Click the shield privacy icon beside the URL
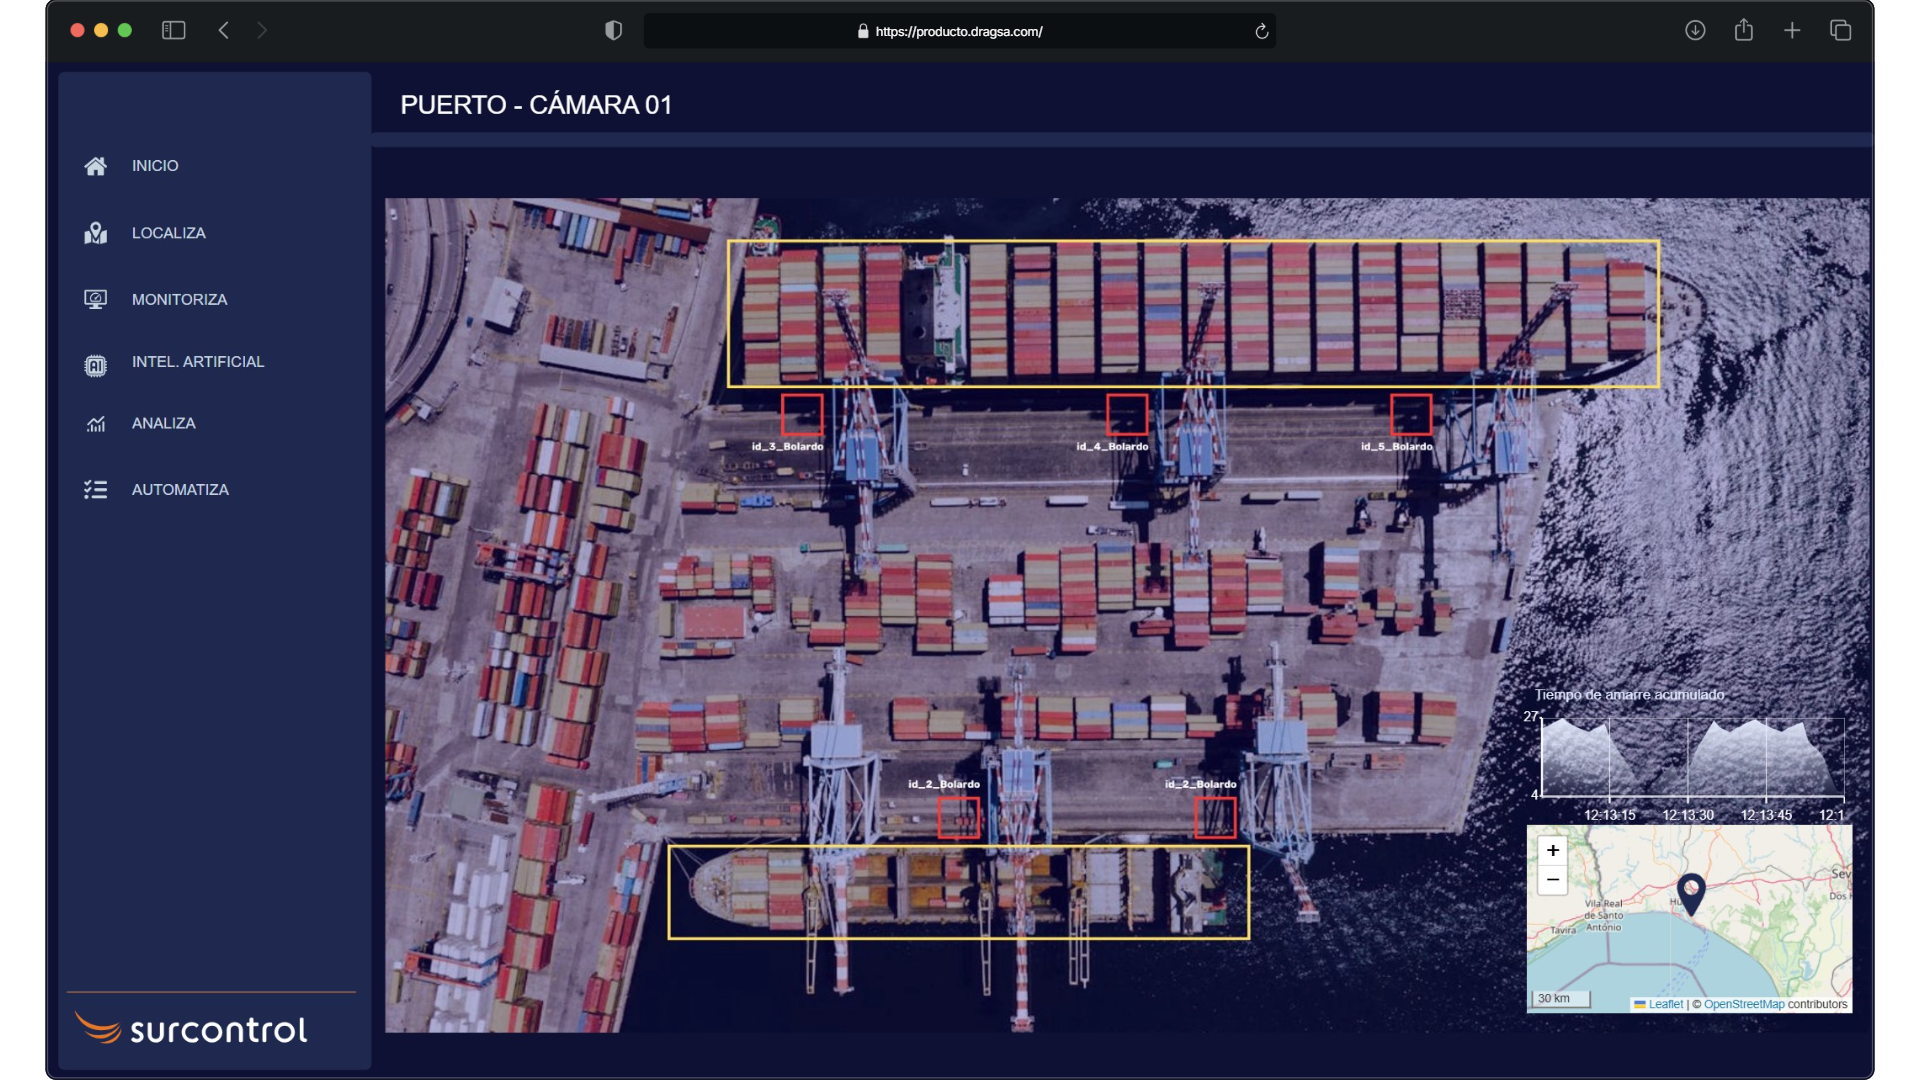The height and width of the screenshot is (1080, 1920). tap(613, 31)
